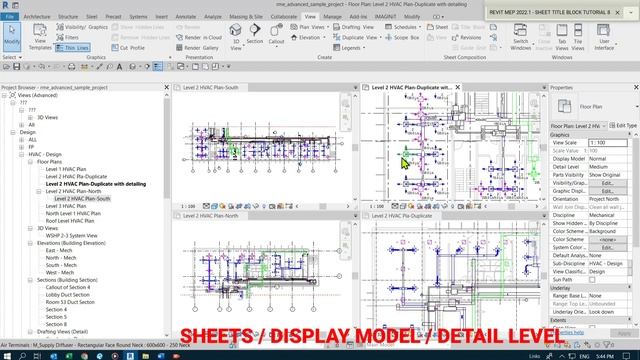Switch to the Manage ribbon tab

pyautogui.click(x=332, y=17)
